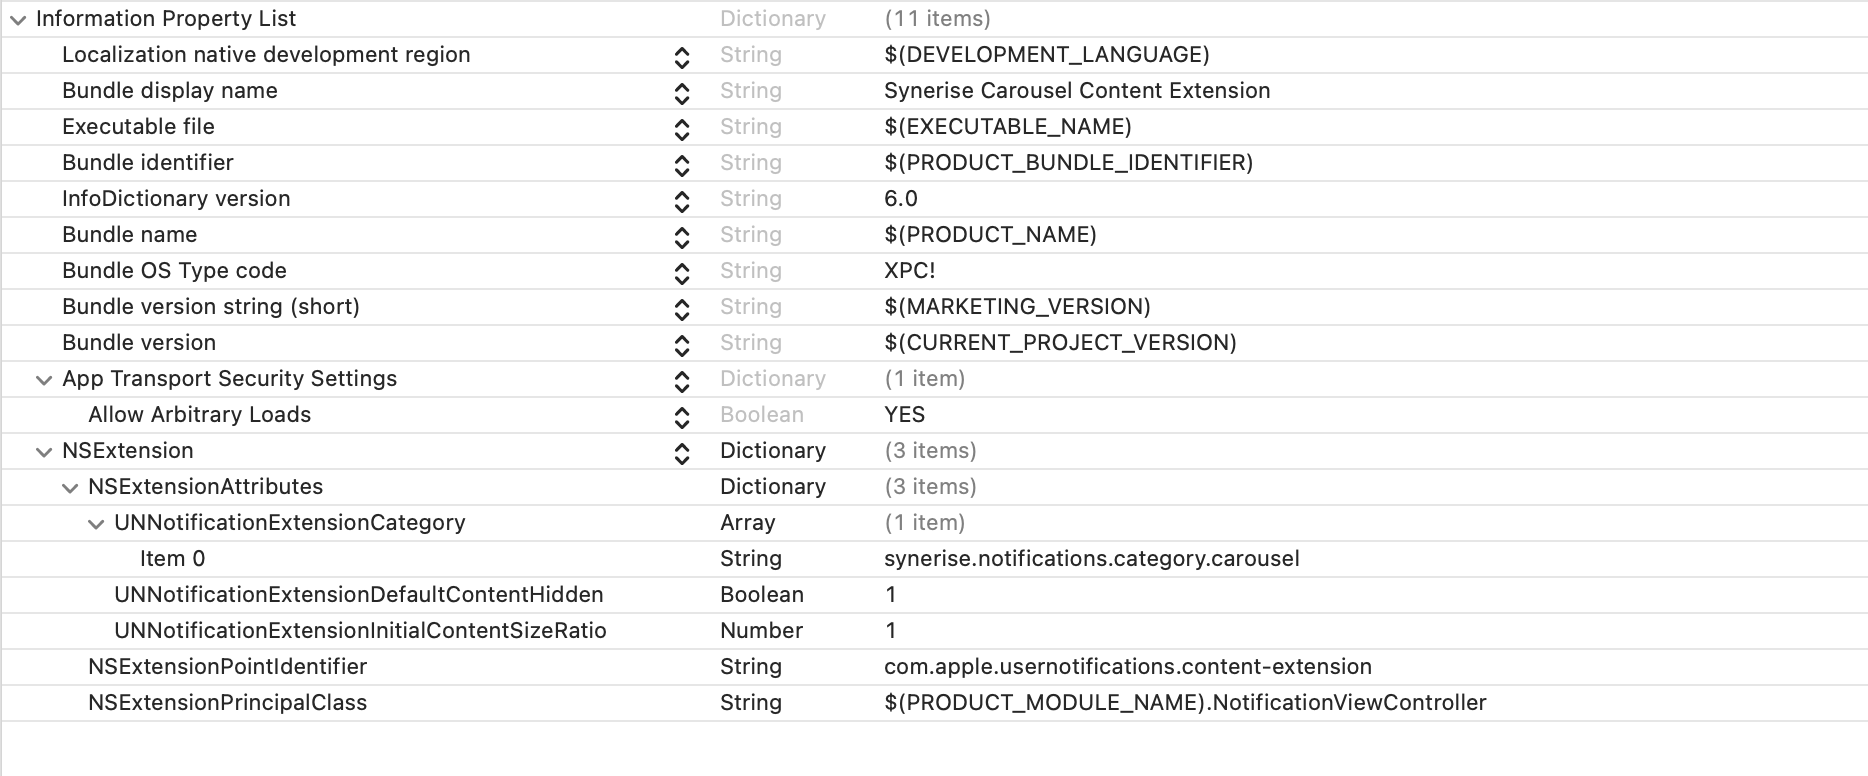Click the Array type of UNNotificationExtensionCategory
The image size is (1868, 776).
[x=748, y=523]
